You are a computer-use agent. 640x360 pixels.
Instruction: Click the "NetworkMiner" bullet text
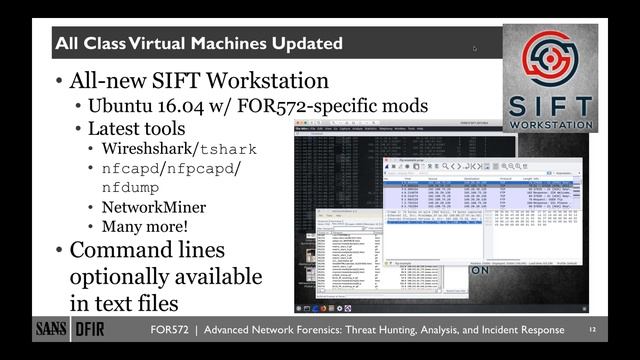(x=154, y=207)
